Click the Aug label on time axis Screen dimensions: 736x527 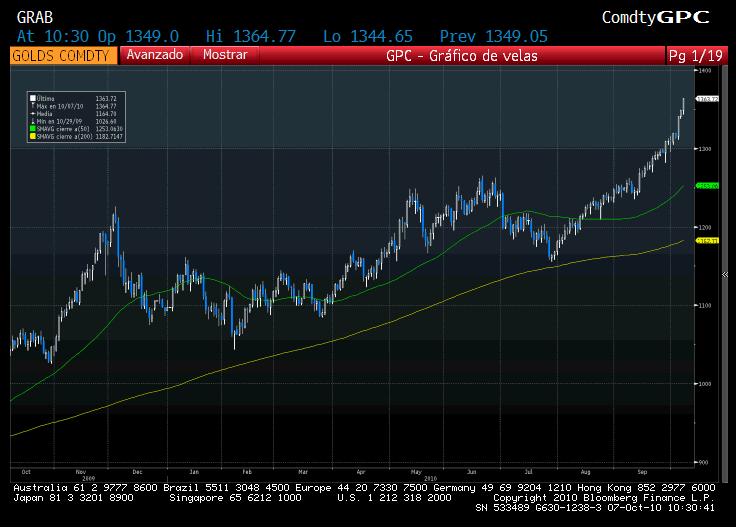(x=585, y=472)
